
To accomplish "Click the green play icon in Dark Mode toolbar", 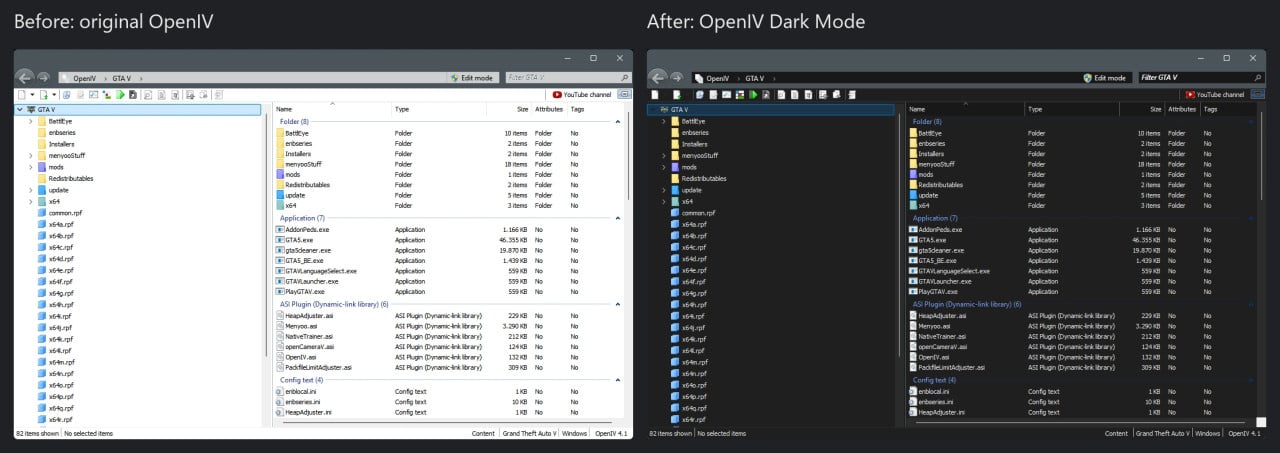I will [x=753, y=95].
